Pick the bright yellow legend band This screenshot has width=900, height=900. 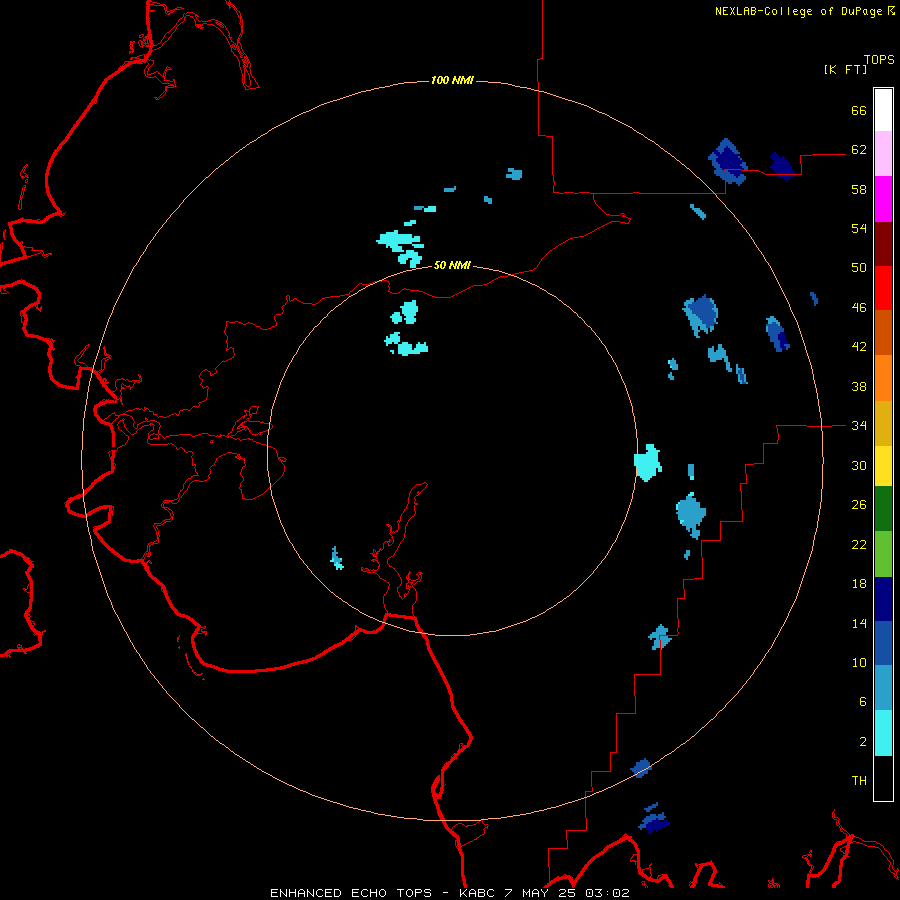(883, 466)
